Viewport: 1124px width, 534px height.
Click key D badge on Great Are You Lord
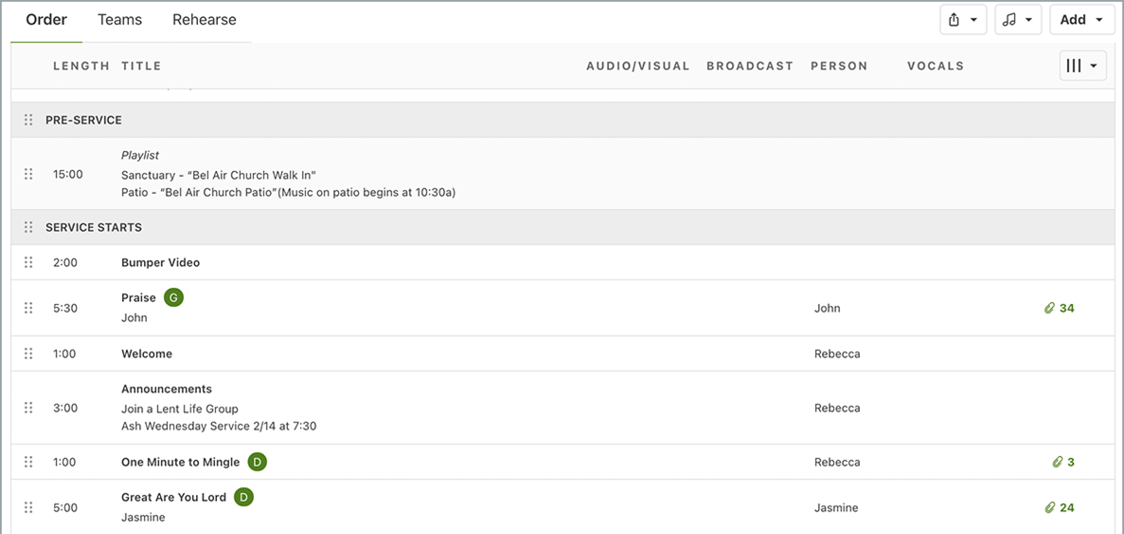tap(244, 497)
